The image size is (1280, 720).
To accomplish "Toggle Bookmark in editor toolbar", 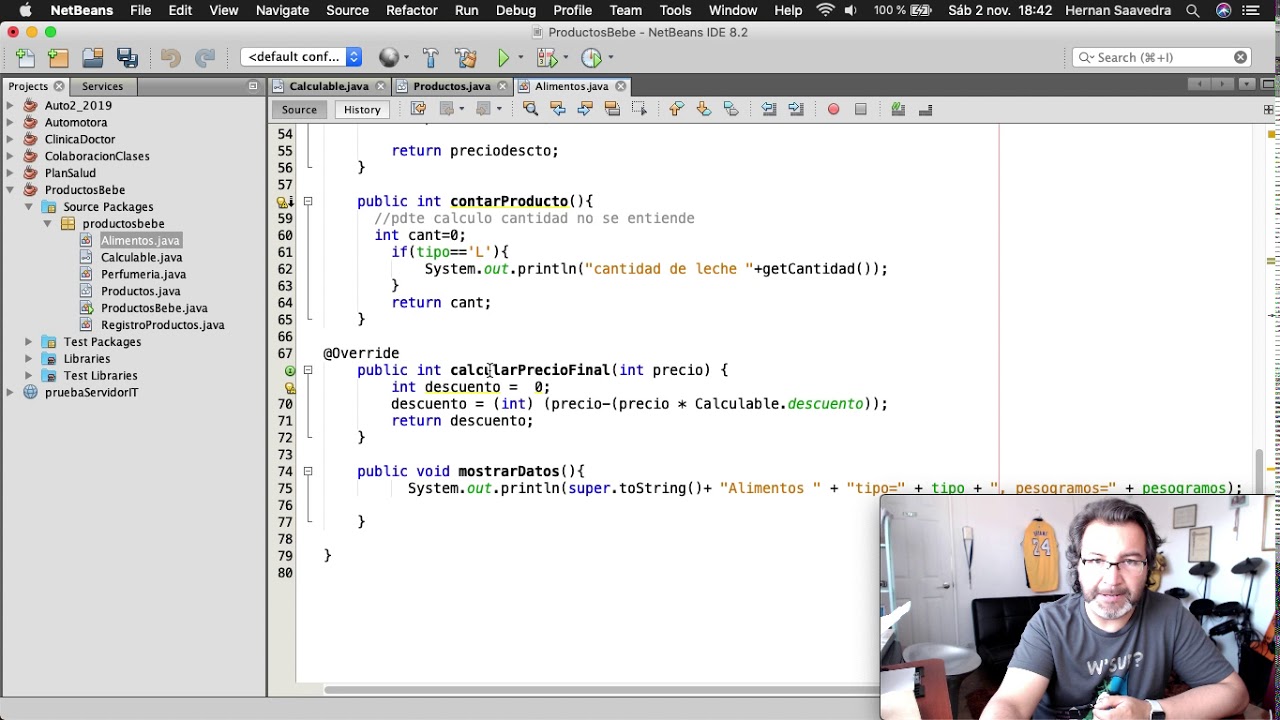I will [x=731, y=109].
